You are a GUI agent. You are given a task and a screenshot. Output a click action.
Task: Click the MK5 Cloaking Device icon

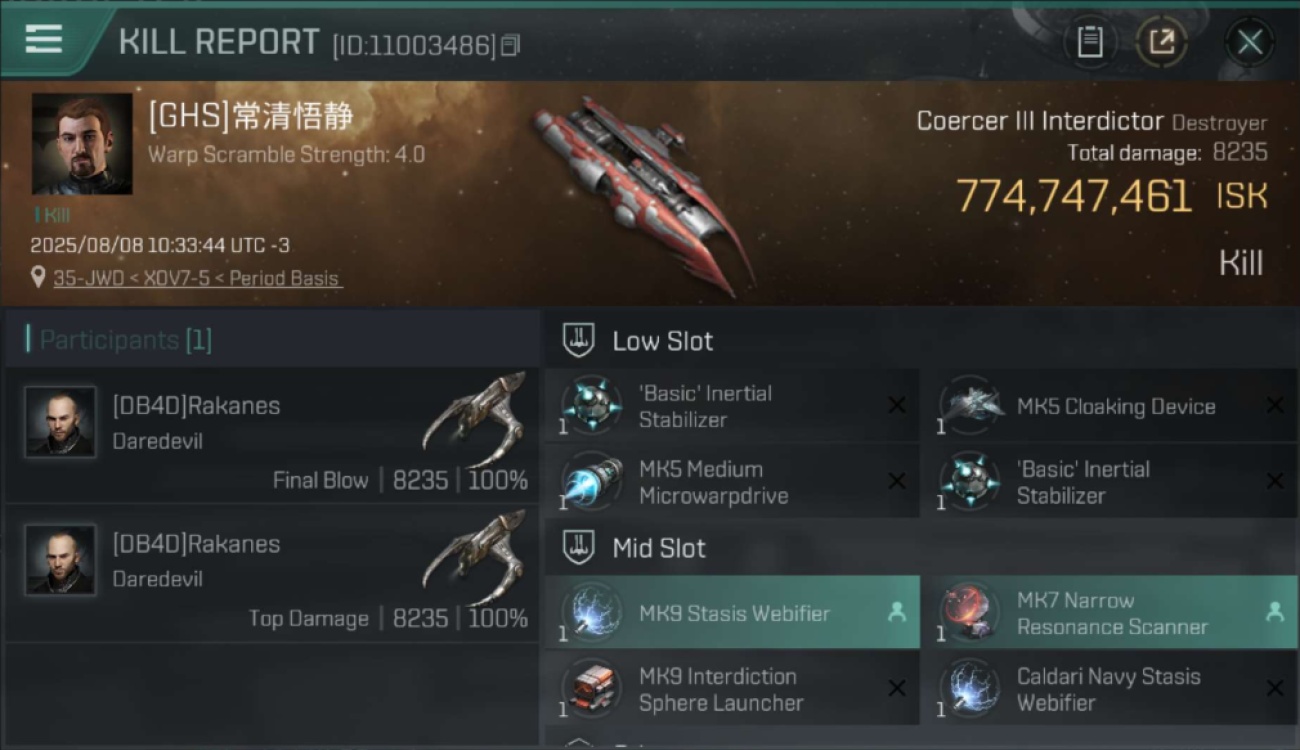coord(969,404)
